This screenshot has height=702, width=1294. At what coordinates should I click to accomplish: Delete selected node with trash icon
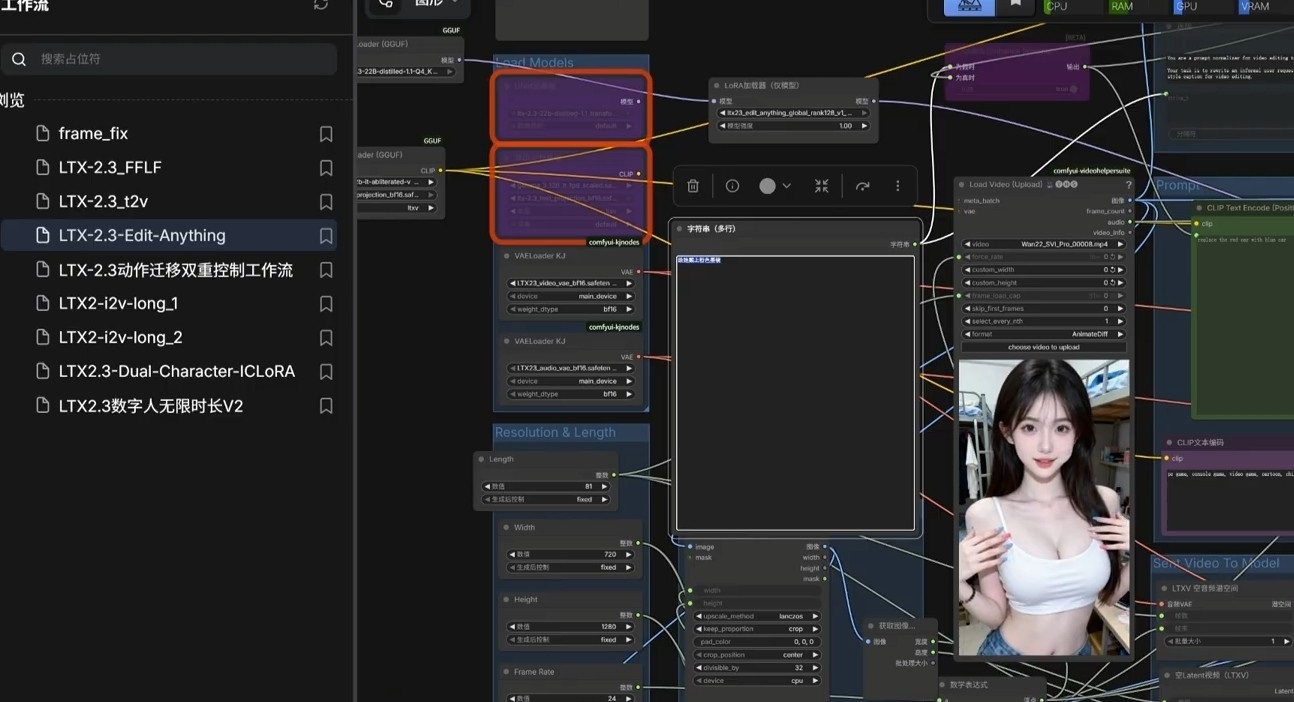coord(693,186)
